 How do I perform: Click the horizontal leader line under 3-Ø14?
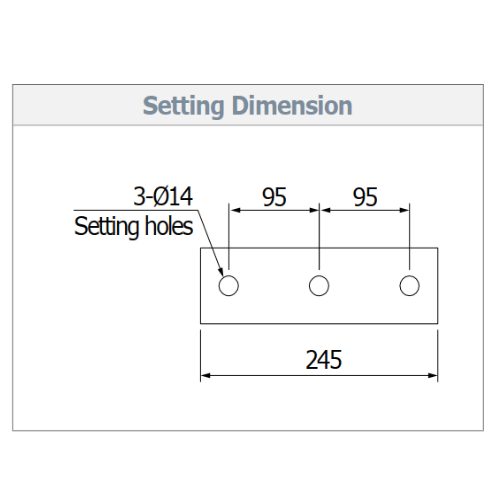[136, 210]
